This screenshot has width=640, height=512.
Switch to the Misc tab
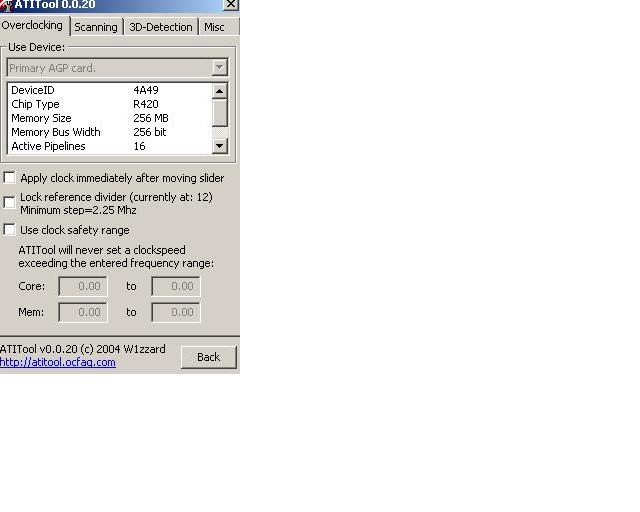(x=218, y=27)
